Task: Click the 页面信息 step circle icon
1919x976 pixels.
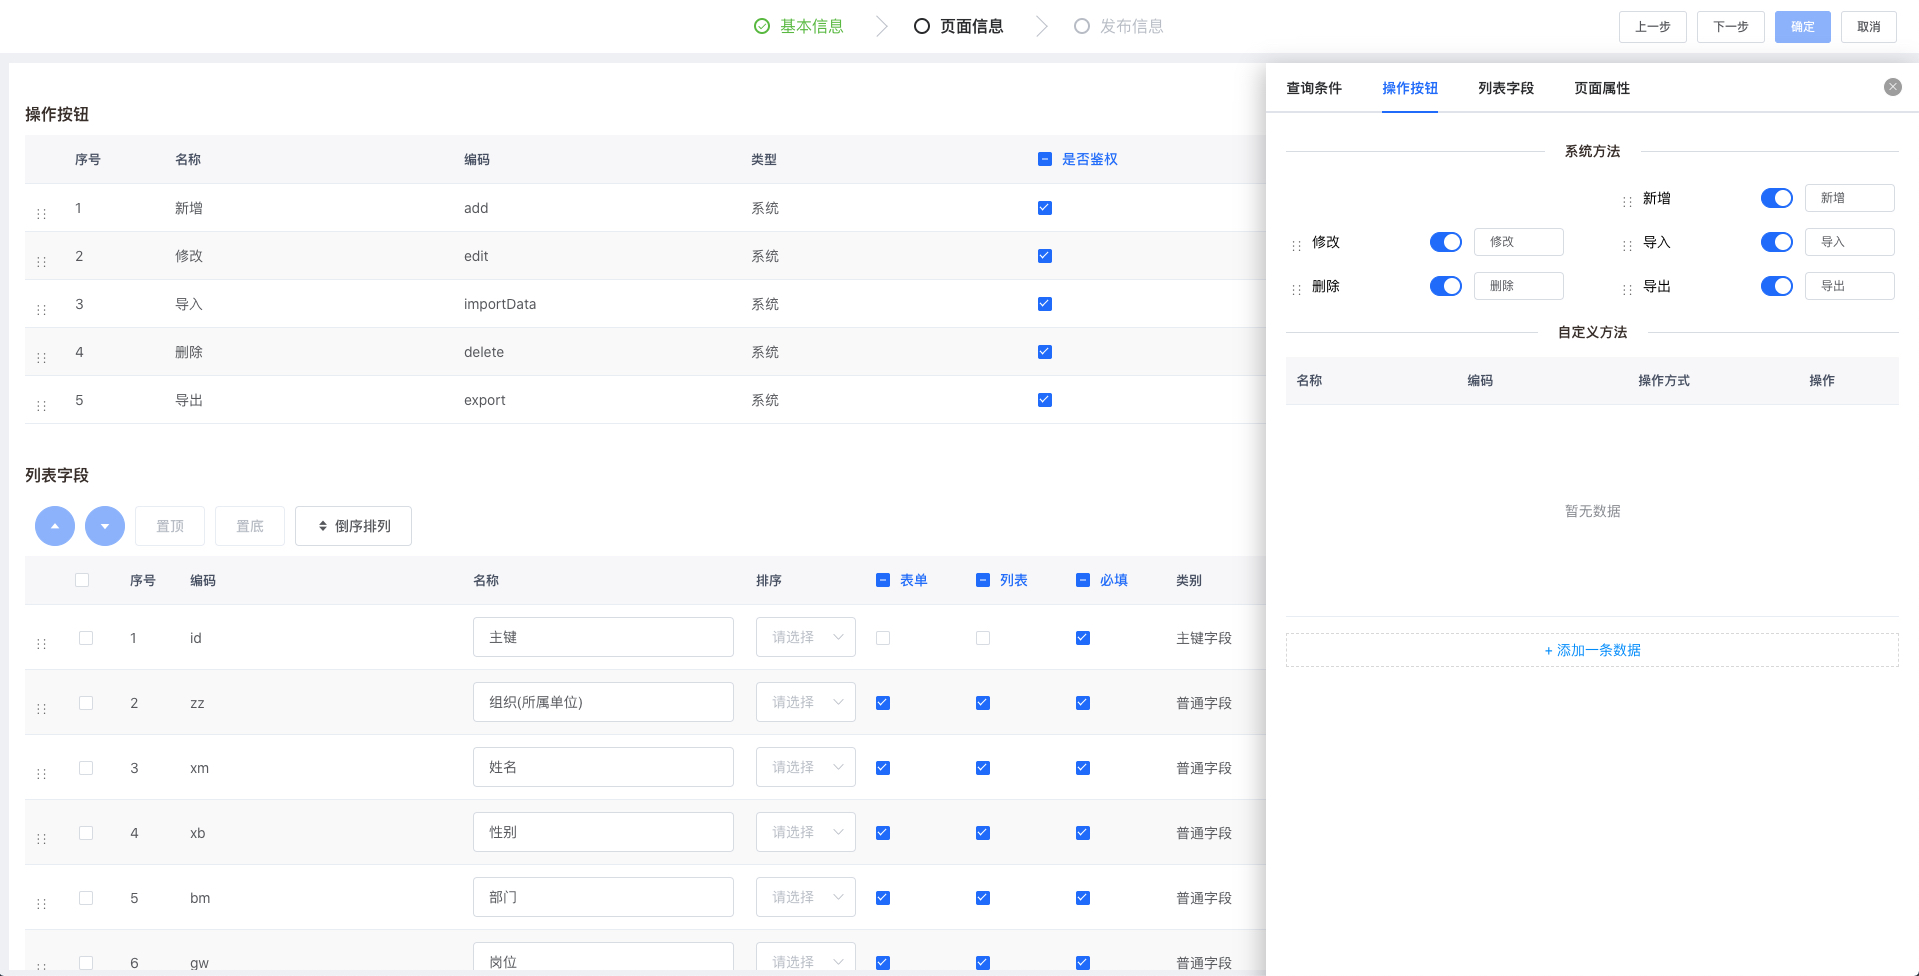Action: (x=922, y=26)
